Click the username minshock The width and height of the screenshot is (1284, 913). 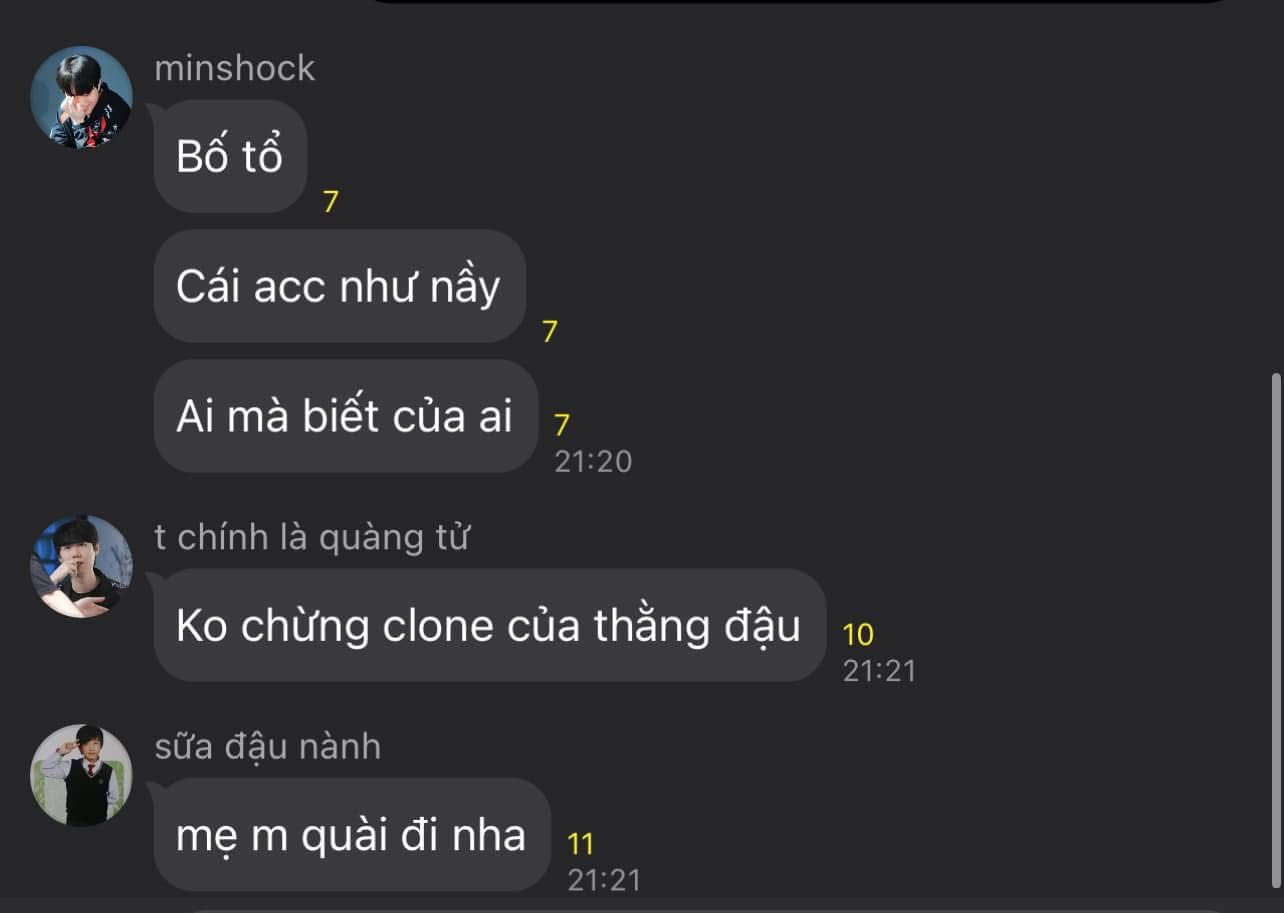click(235, 68)
